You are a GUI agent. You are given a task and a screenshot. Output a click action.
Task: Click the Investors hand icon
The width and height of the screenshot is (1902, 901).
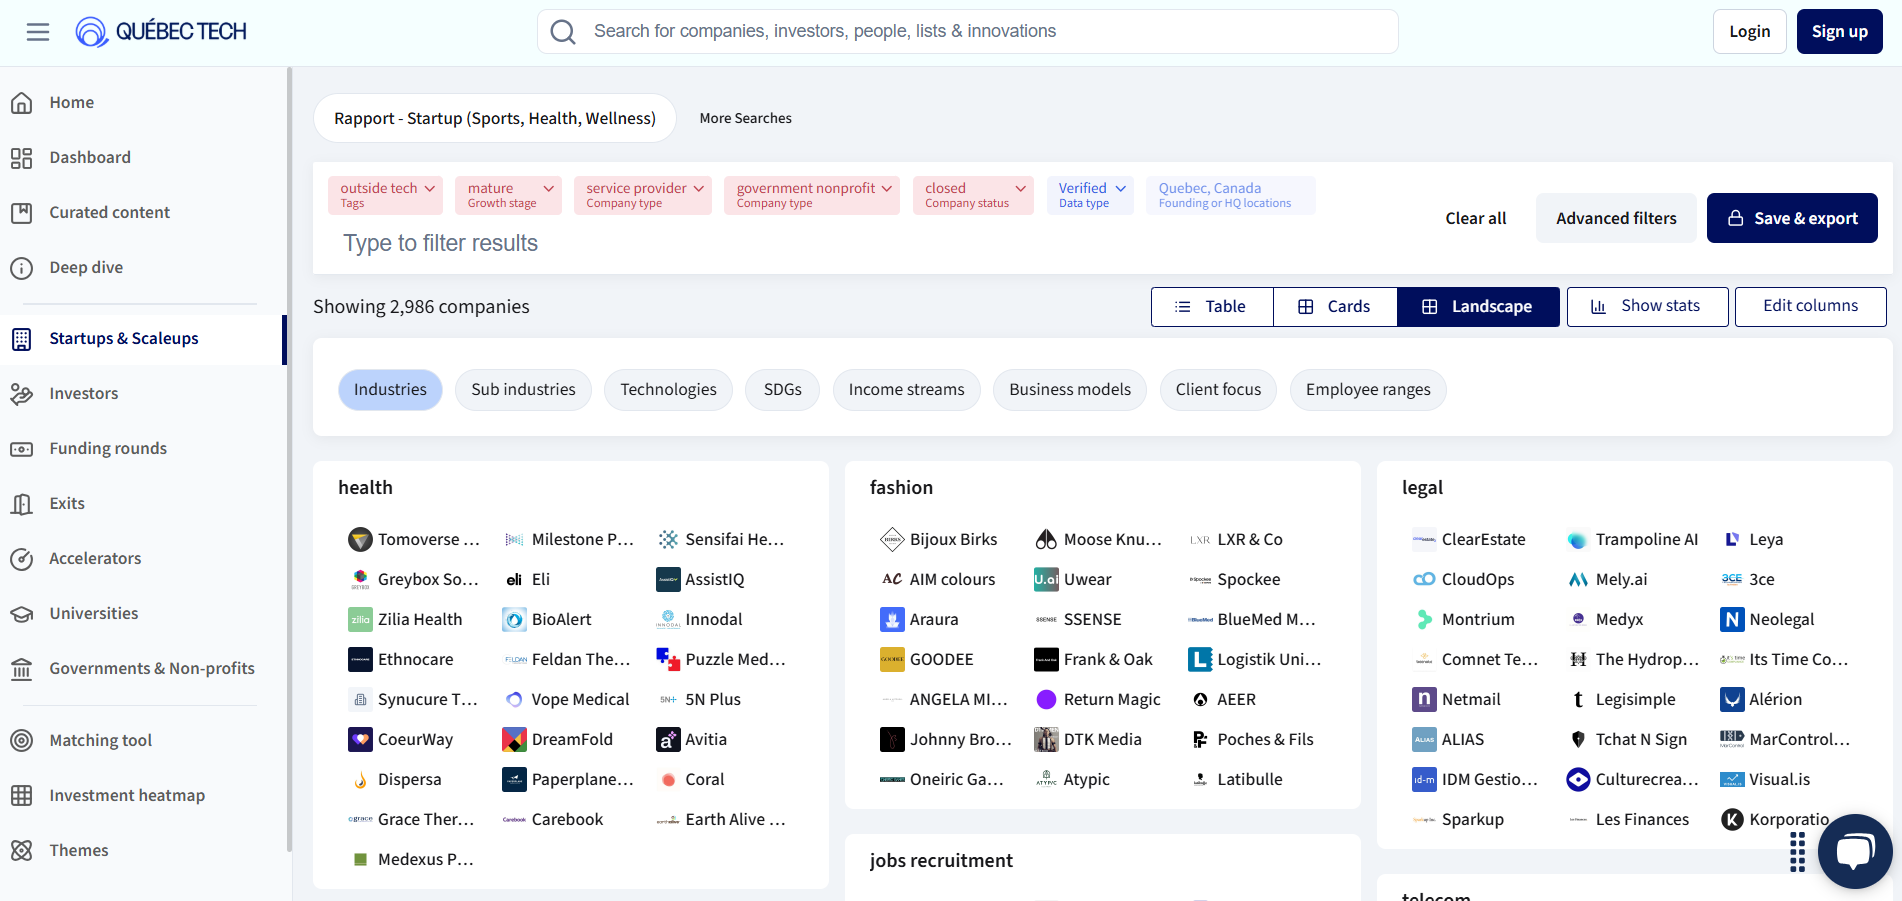pyautogui.click(x=22, y=393)
